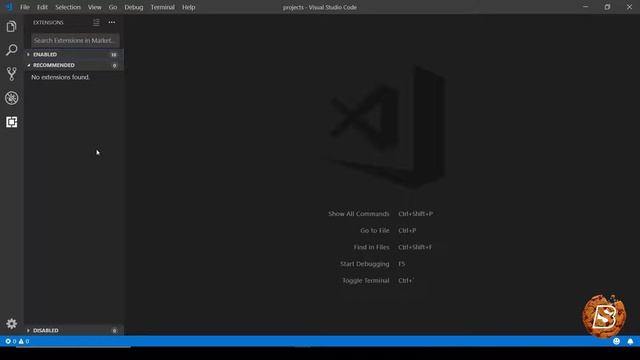
Task: Open Extensions More Actions ellipsis menu
Action: pos(112,22)
